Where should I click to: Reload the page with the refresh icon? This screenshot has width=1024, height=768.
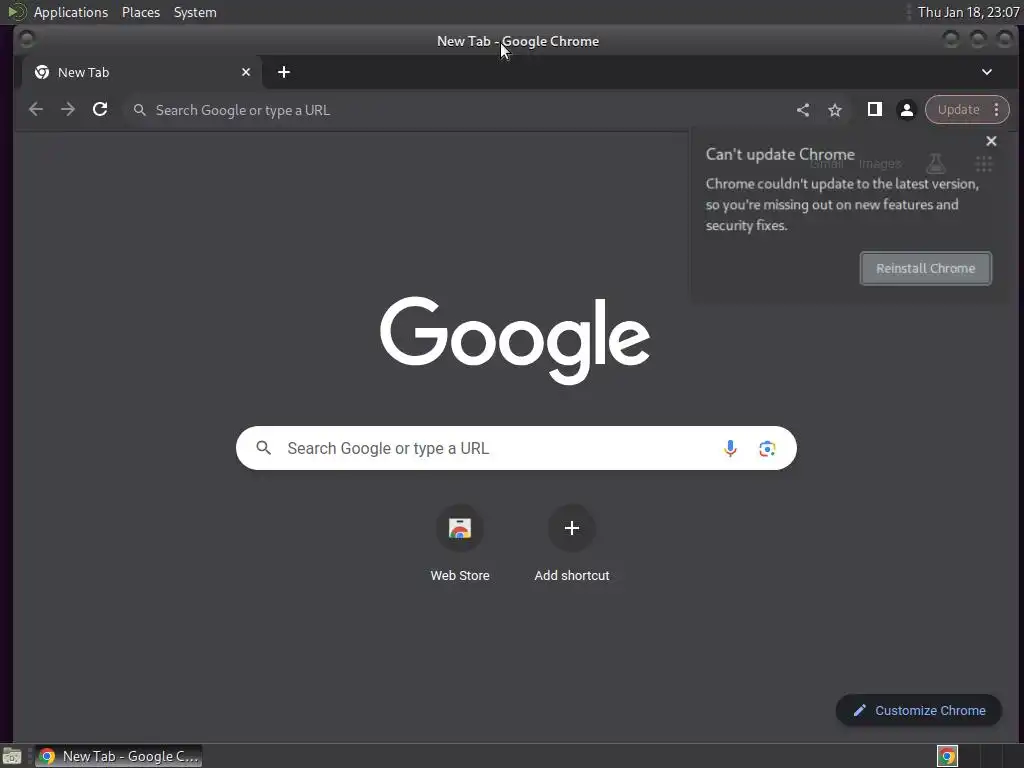click(100, 110)
